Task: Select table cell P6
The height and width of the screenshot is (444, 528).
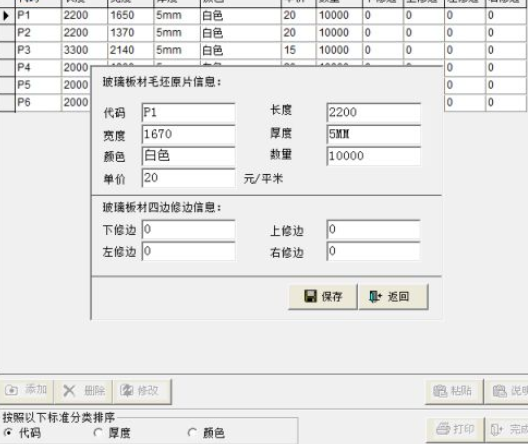Action: [x=38, y=102]
